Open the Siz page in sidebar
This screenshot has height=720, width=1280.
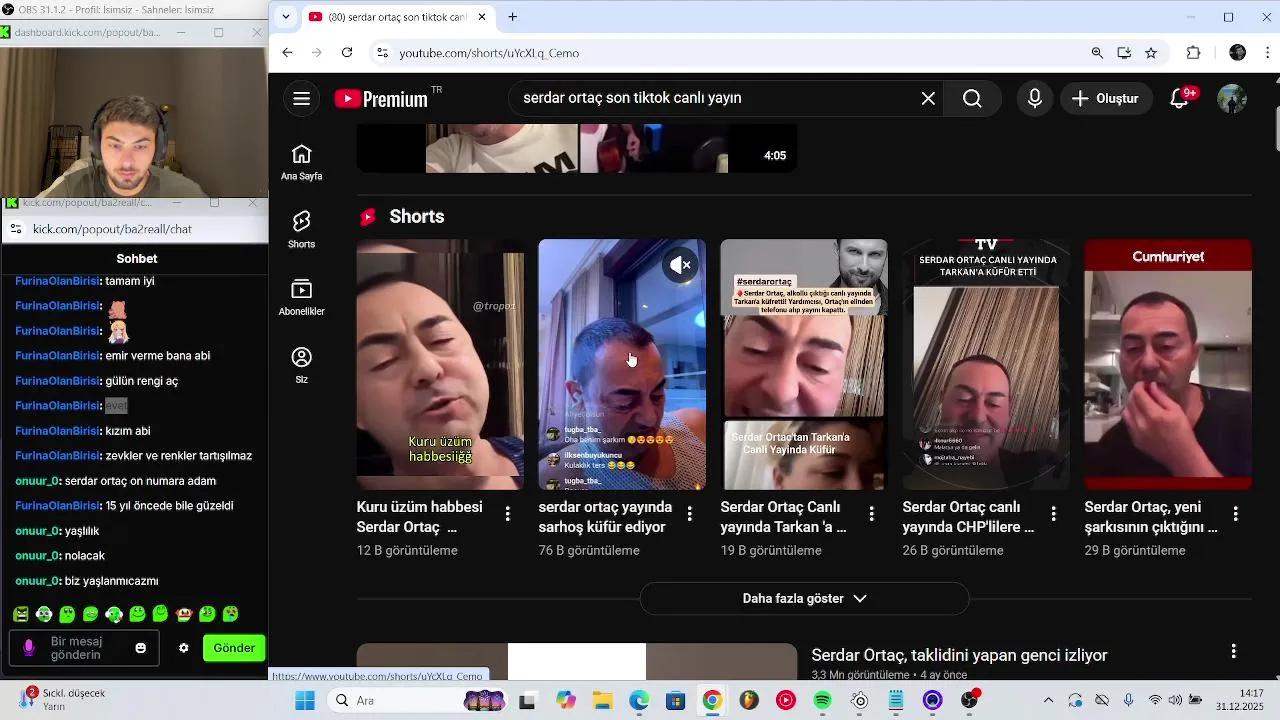(301, 365)
